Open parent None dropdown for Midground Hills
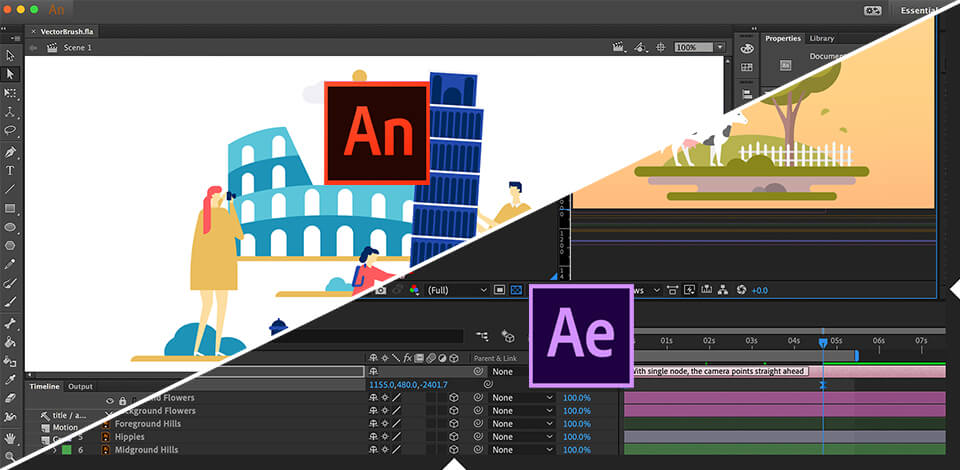This screenshot has height=470, width=960. click(522, 450)
